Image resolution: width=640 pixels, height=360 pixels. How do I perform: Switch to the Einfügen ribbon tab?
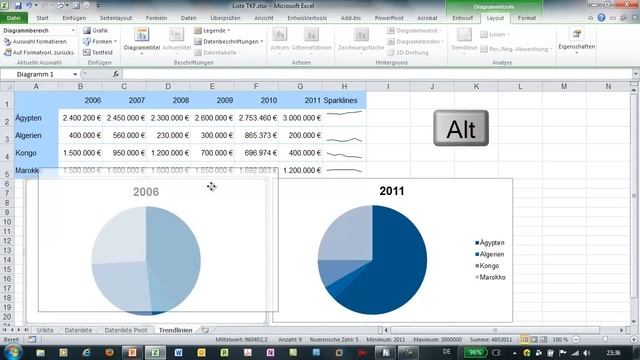[x=74, y=18]
